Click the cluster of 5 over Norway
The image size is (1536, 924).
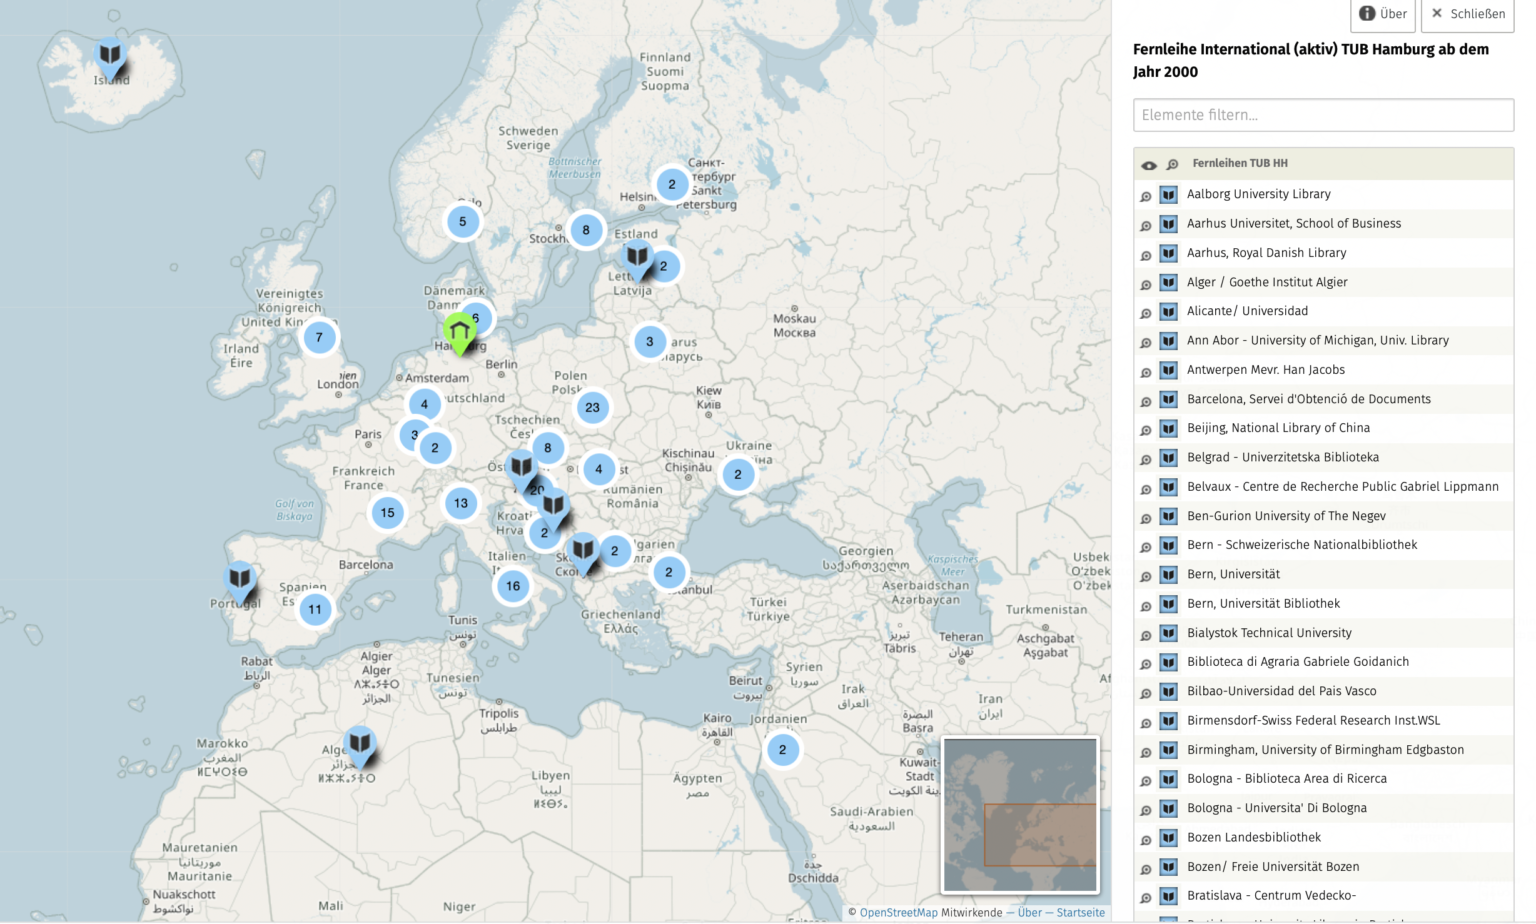pyautogui.click(x=462, y=222)
